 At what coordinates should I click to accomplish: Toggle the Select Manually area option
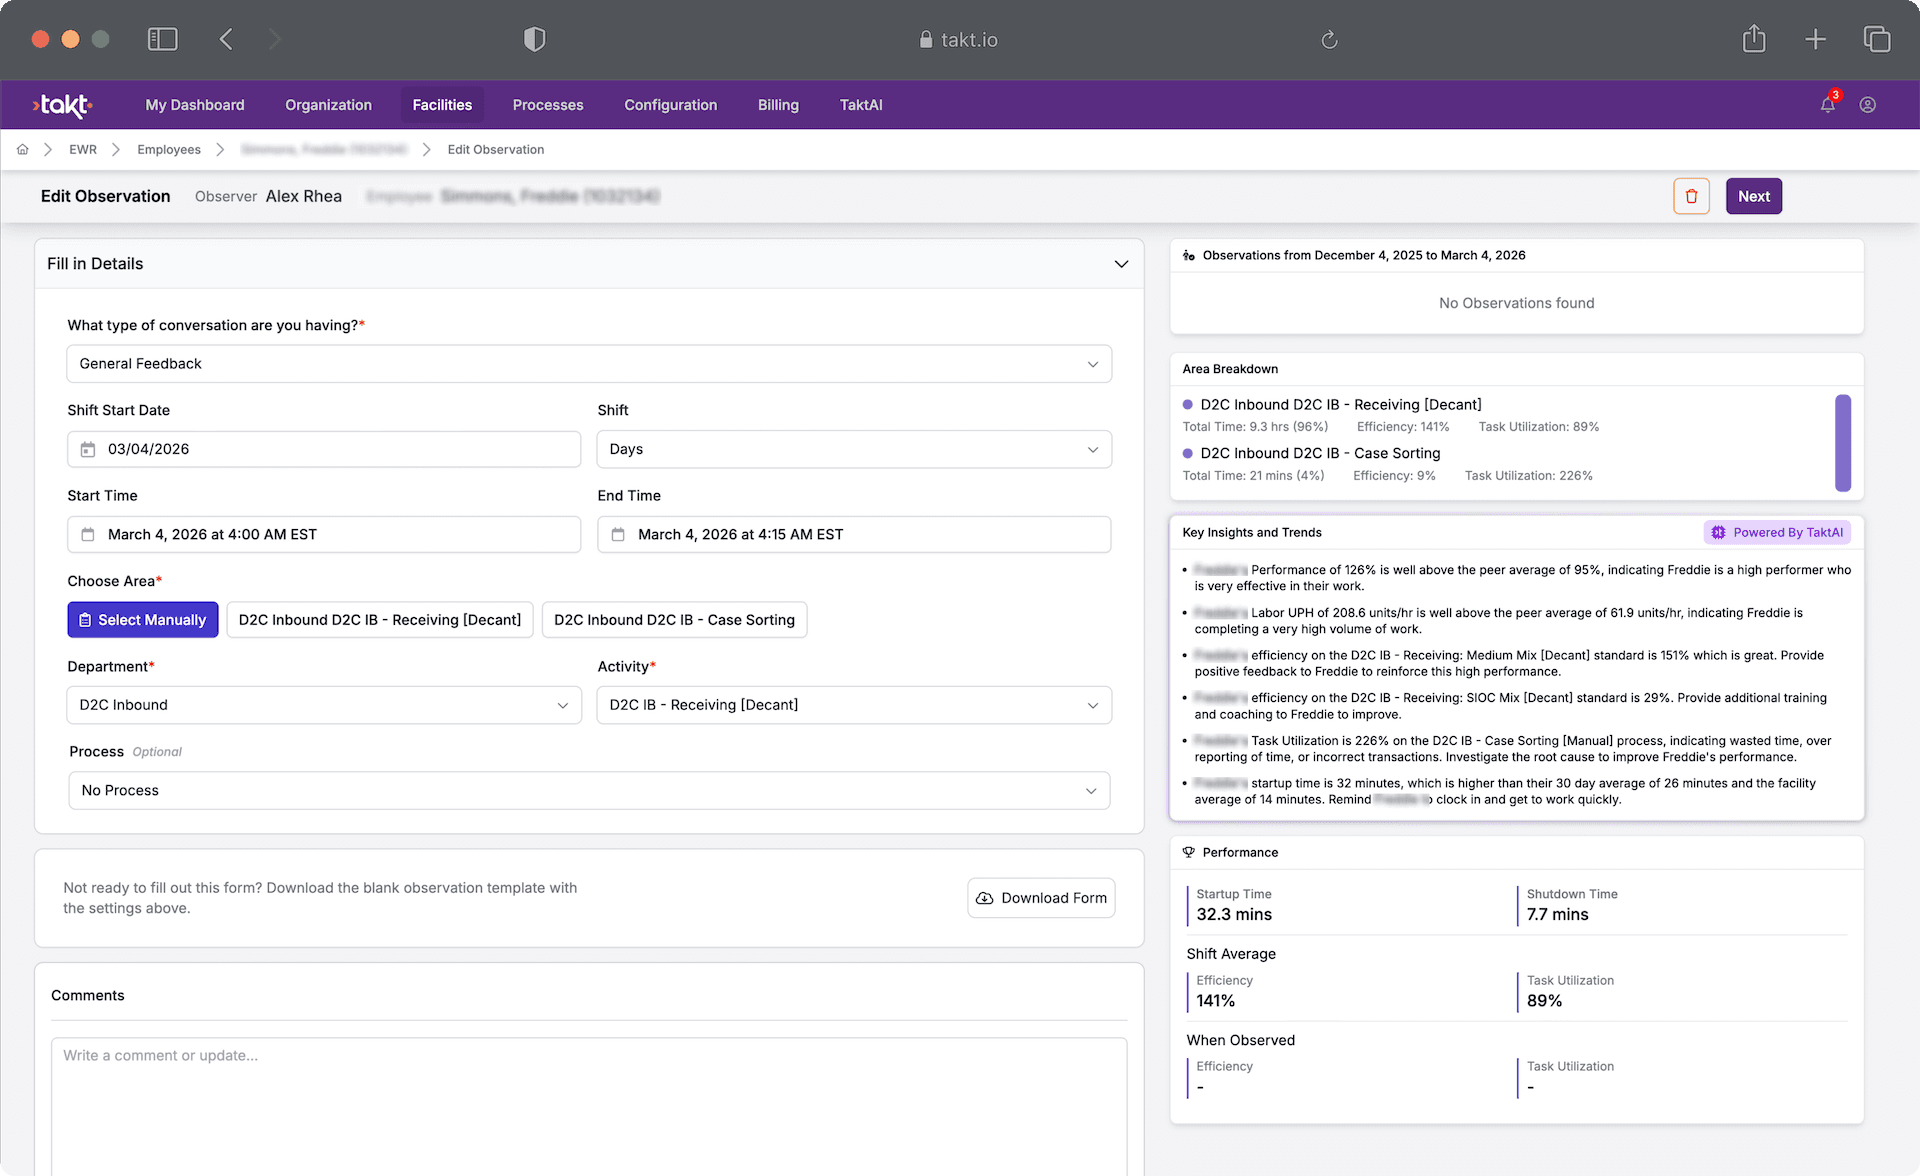(x=142, y=620)
